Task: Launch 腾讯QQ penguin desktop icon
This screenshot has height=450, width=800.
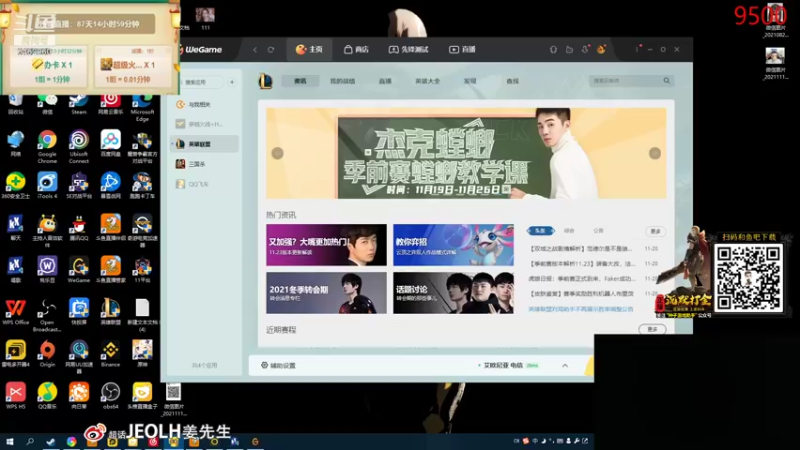Action: tap(79, 228)
